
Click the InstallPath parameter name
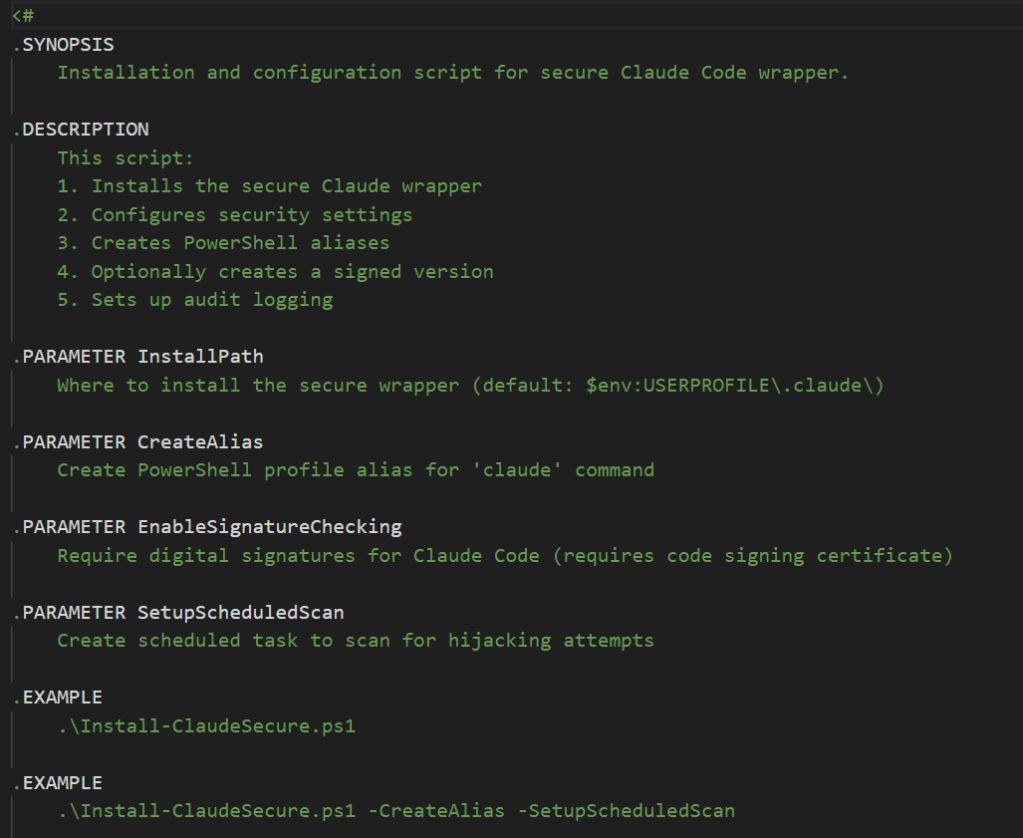[x=200, y=357]
